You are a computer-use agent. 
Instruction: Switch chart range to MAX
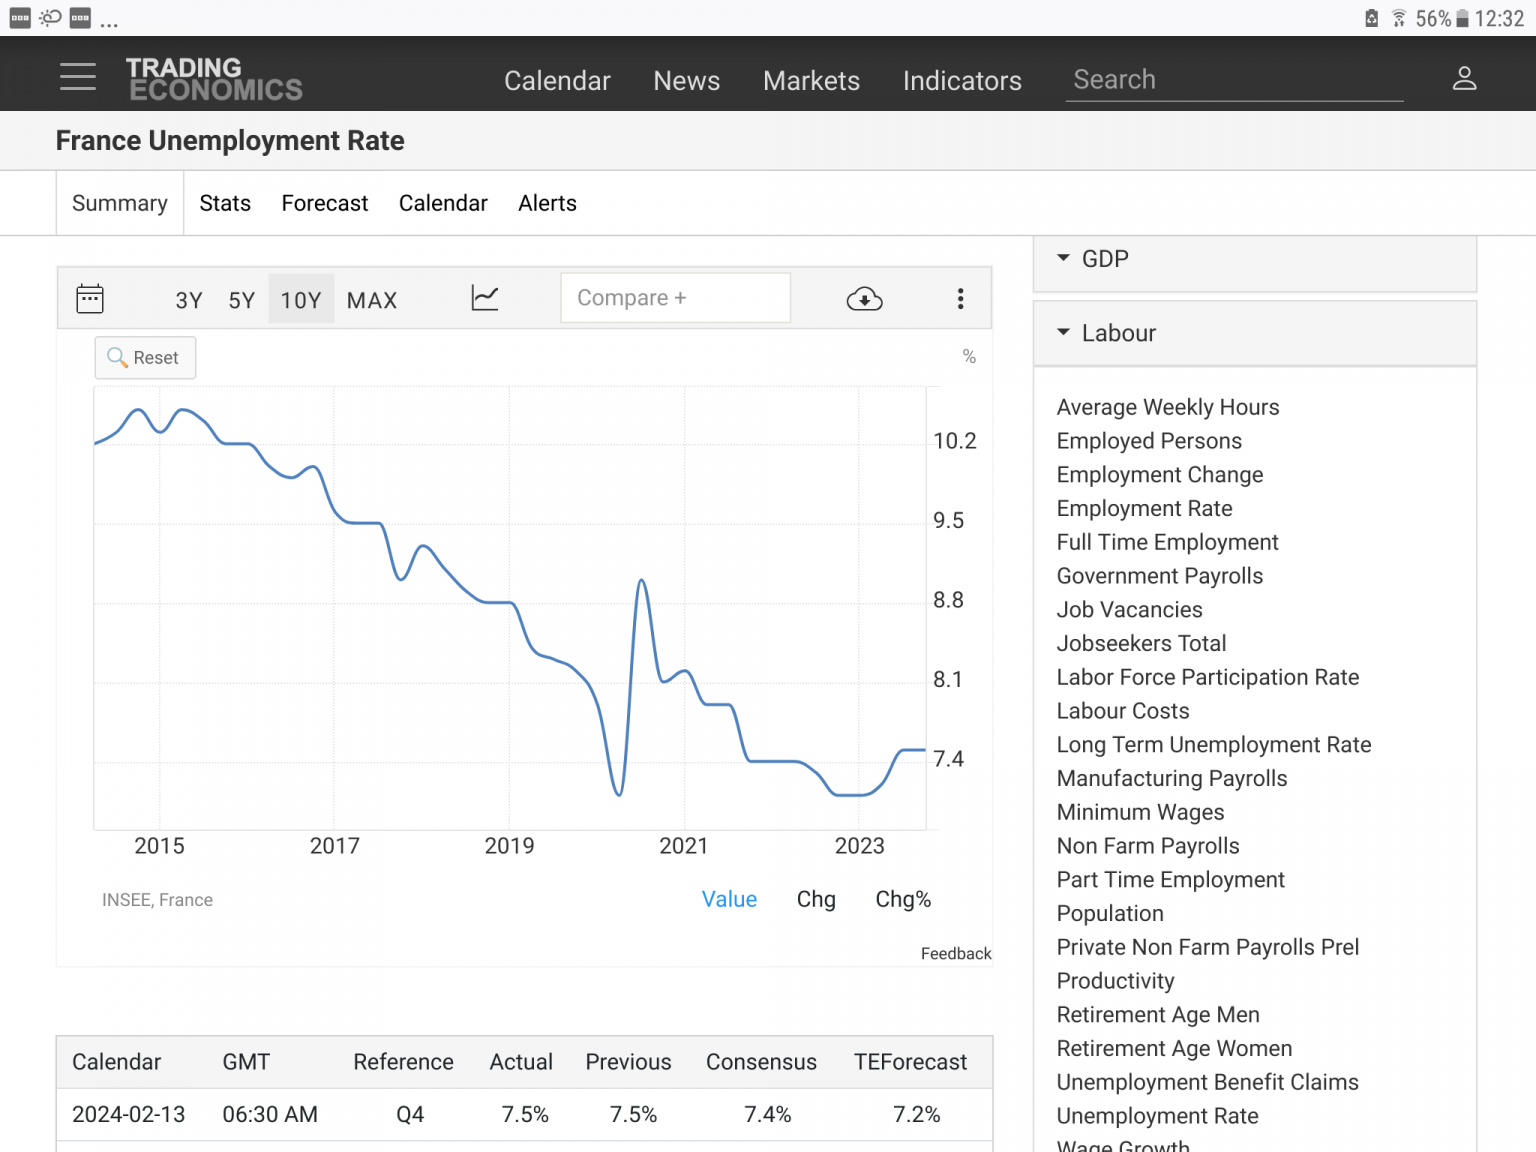pos(372,300)
